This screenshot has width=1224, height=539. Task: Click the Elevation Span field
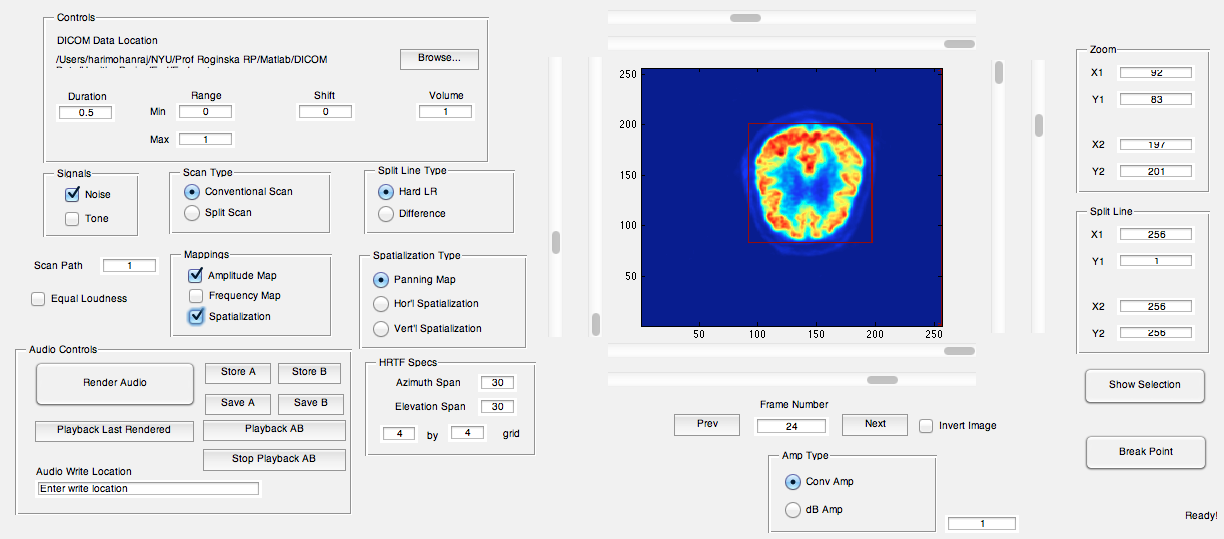pos(497,407)
